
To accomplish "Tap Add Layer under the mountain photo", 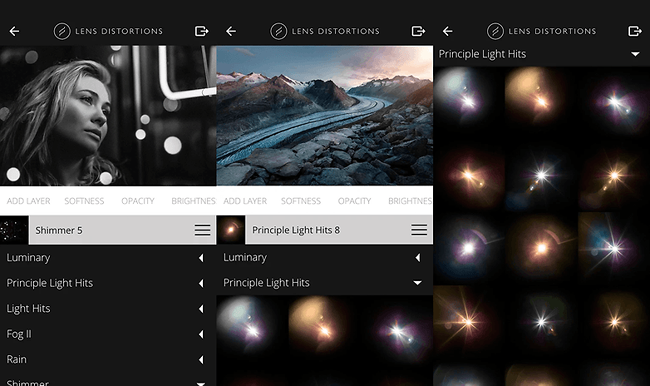I will click(245, 201).
